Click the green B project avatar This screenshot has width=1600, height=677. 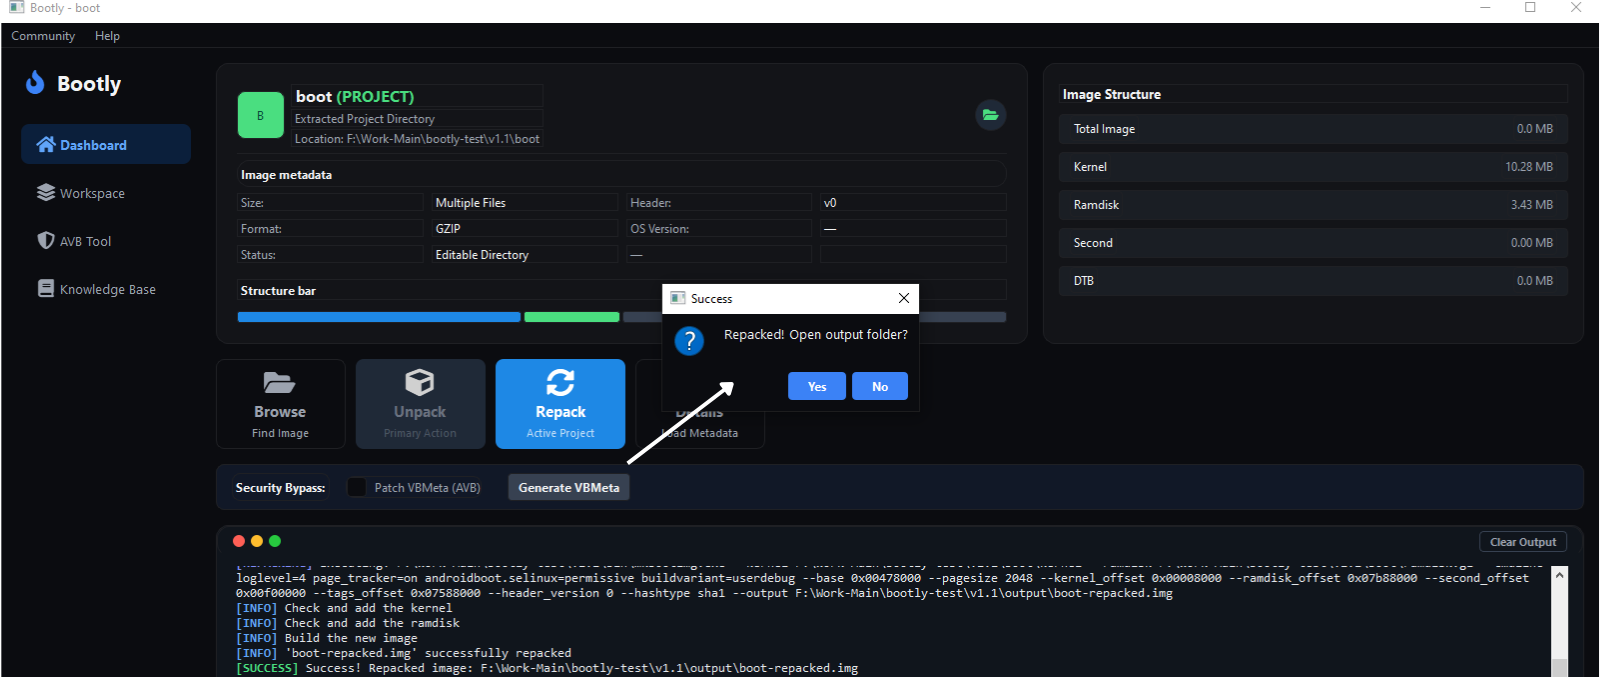pyautogui.click(x=261, y=115)
